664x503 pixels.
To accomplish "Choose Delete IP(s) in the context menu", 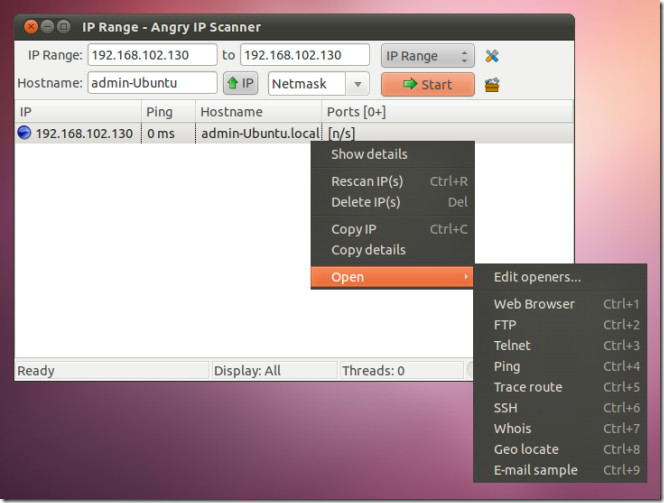I will click(393, 202).
